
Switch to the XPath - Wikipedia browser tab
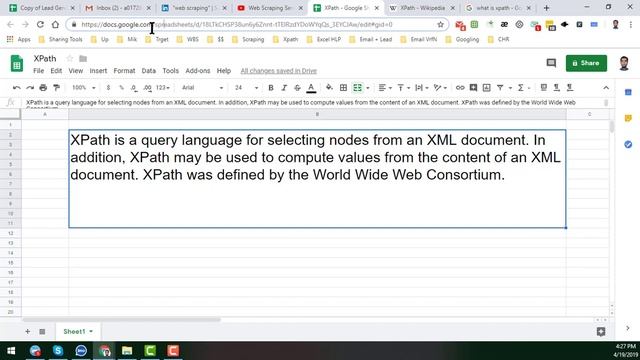(422, 8)
